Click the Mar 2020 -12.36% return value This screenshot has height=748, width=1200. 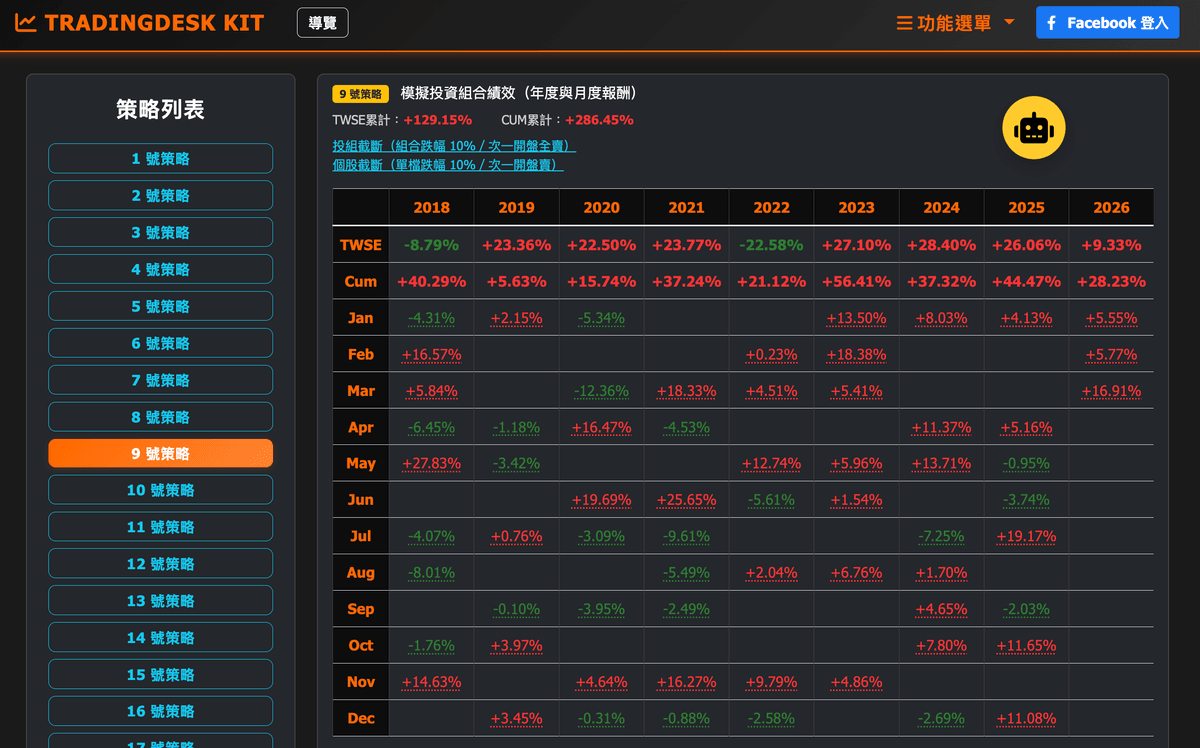[x=601, y=391]
